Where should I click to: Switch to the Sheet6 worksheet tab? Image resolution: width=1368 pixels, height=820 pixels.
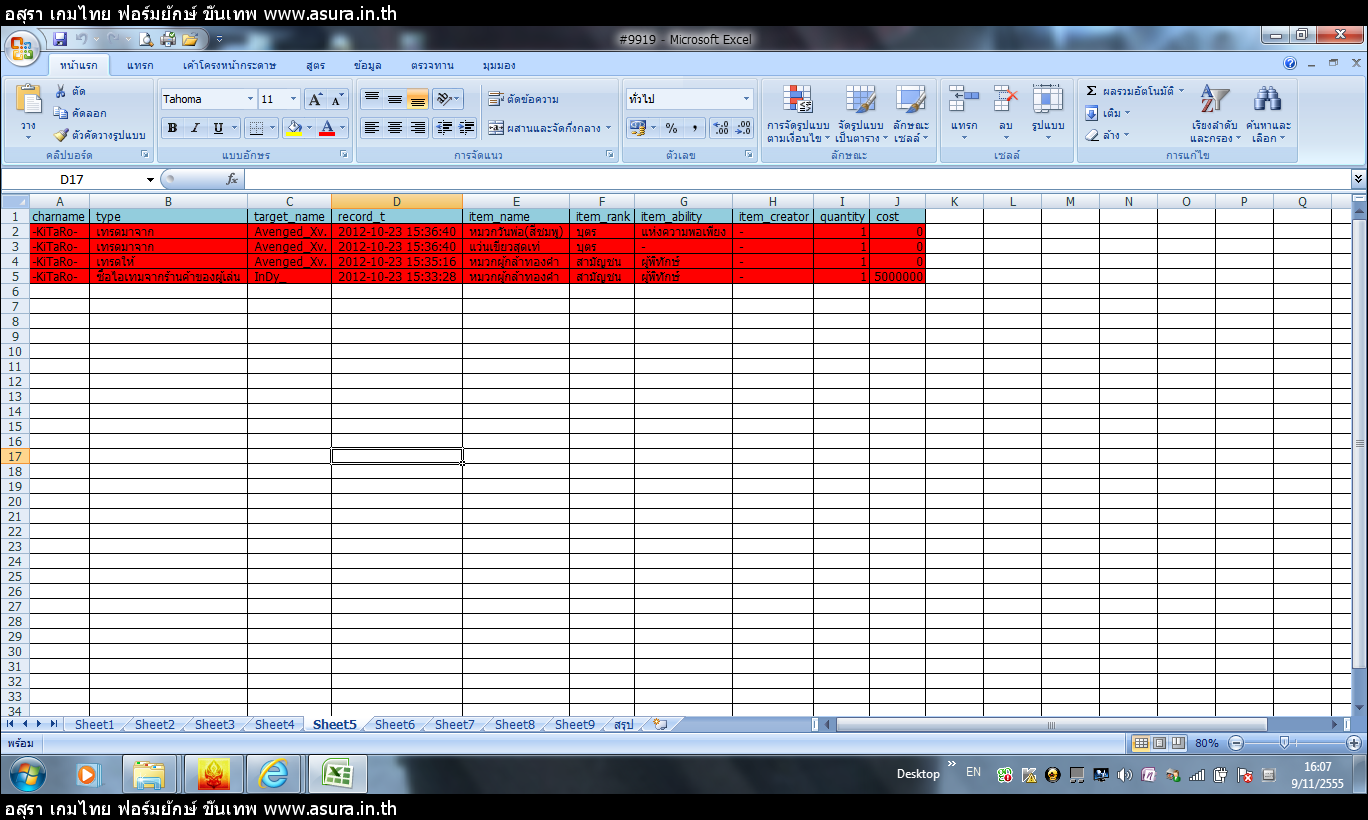[394, 725]
